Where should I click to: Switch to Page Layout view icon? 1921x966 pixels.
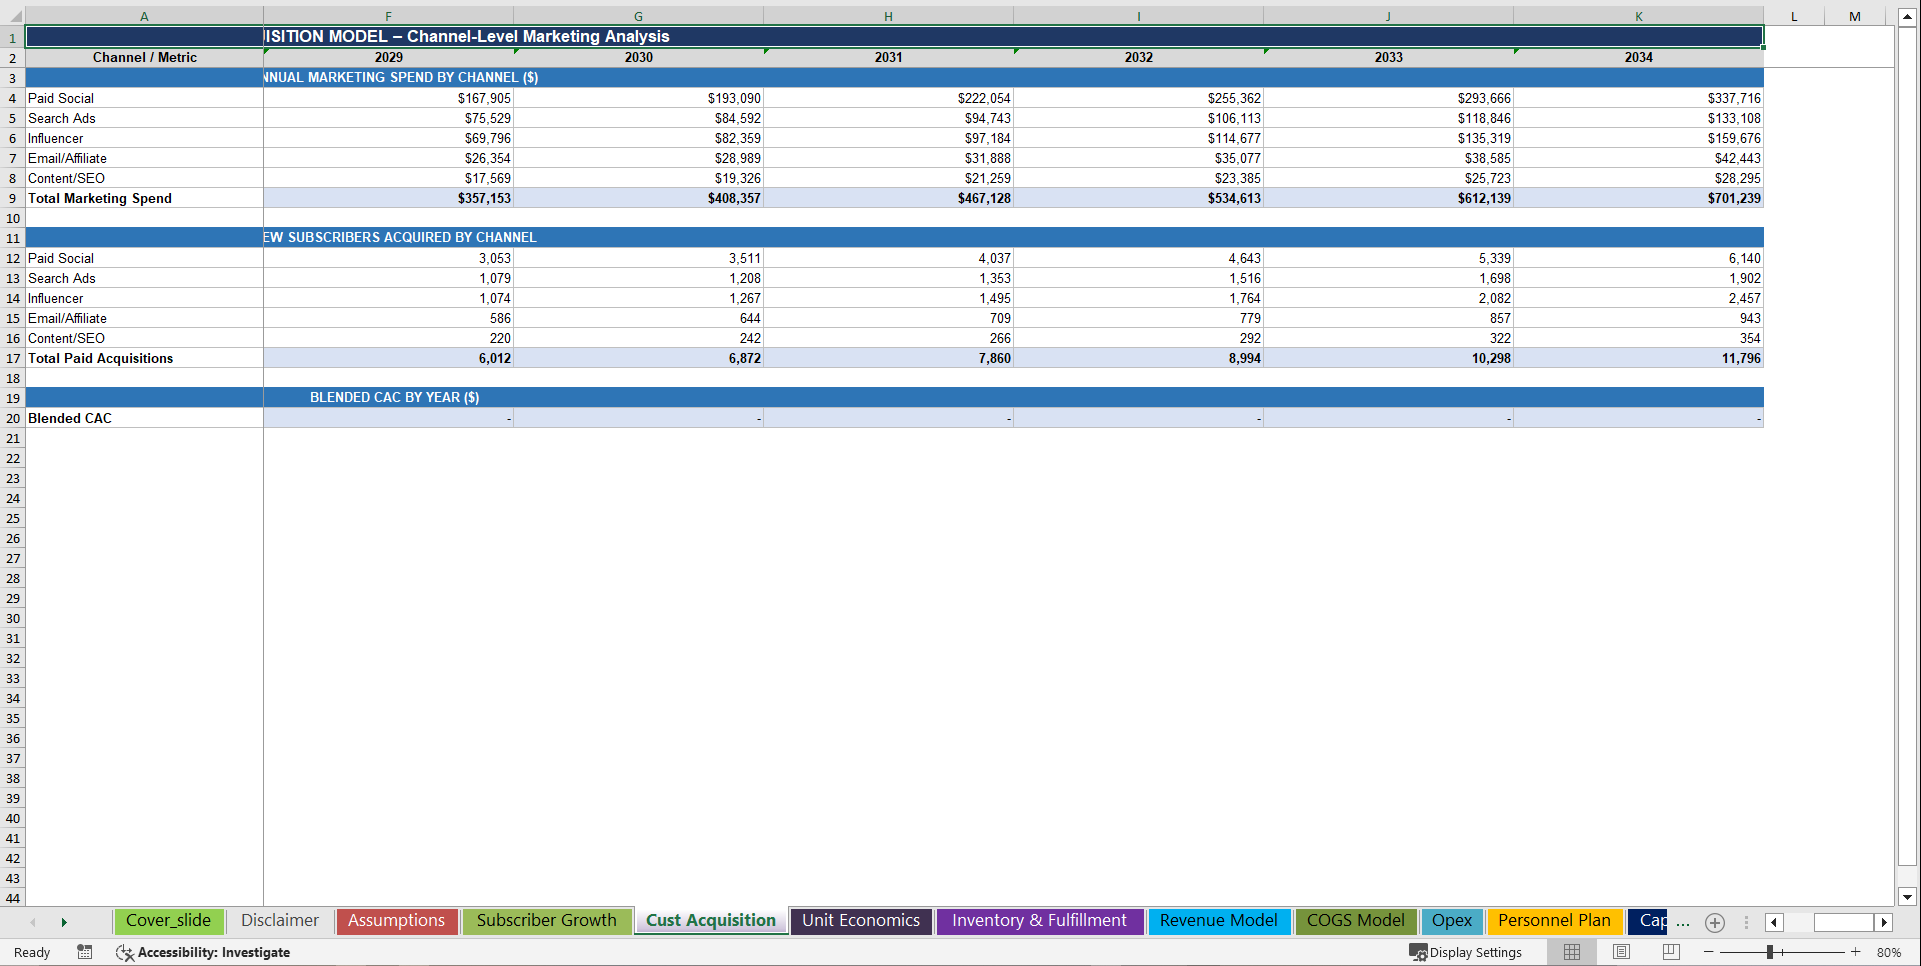[x=1621, y=952]
